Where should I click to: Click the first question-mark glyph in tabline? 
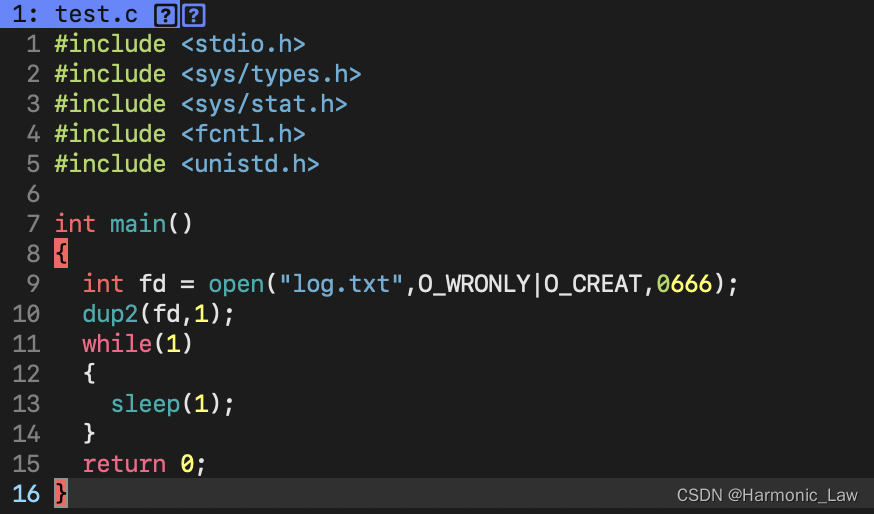(166, 15)
